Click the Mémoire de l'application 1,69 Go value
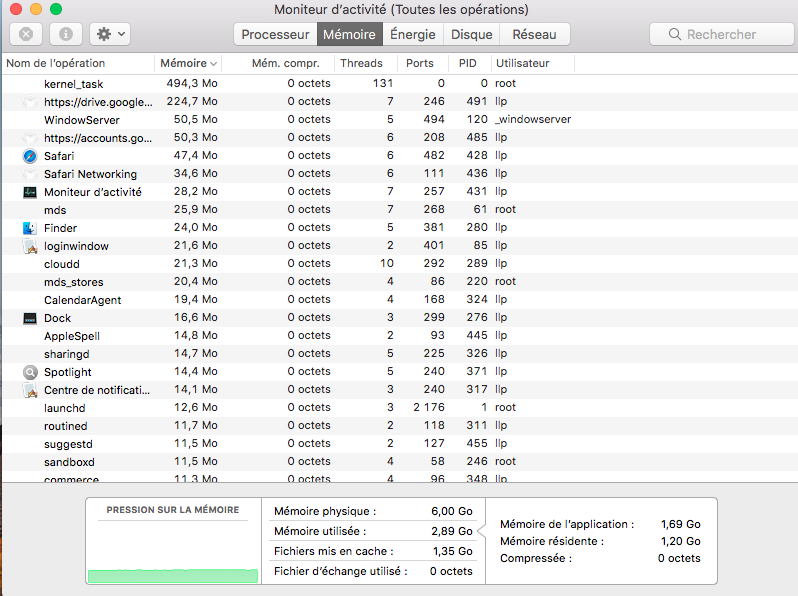 [x=680, y=524]
